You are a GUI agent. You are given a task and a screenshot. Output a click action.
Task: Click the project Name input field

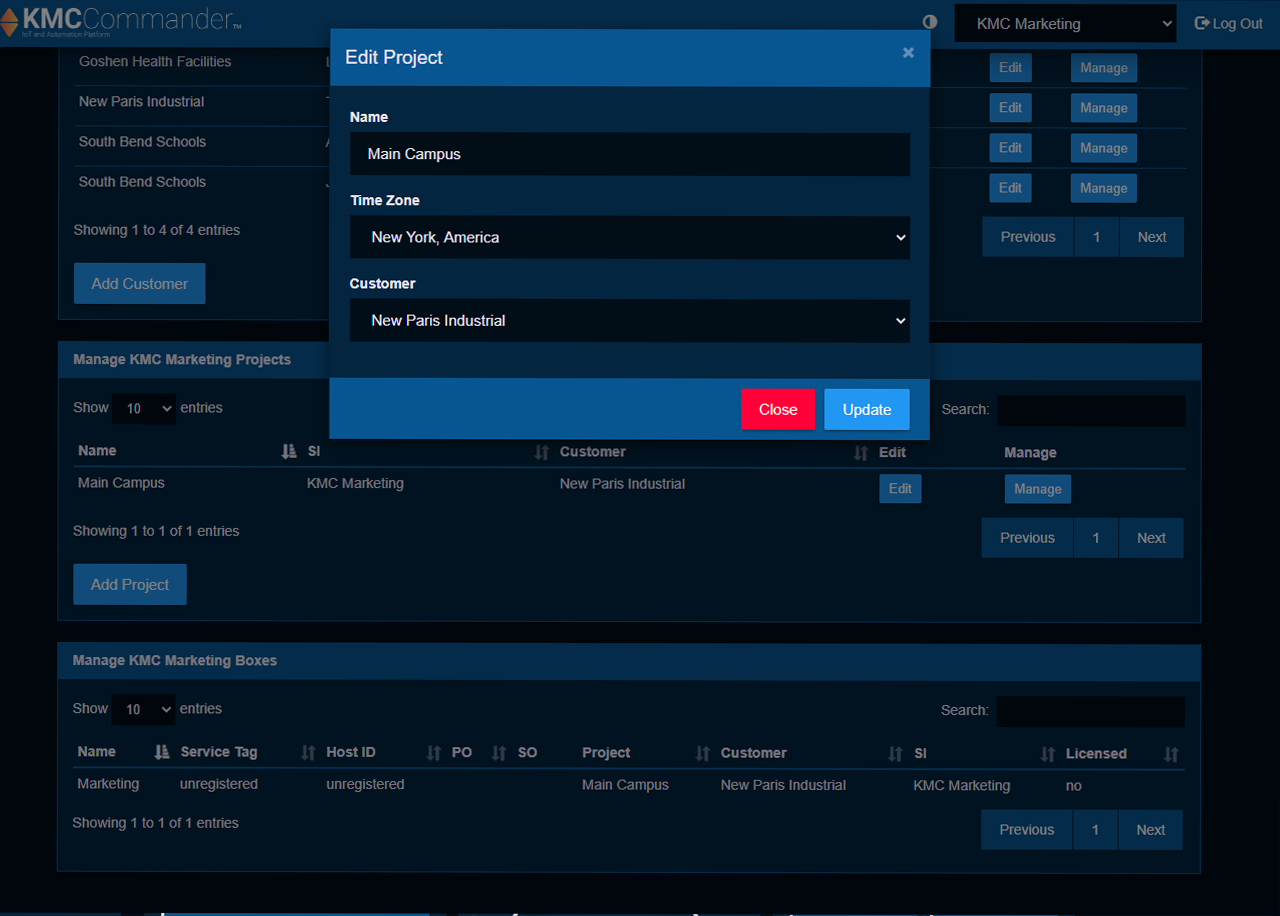point(630,154)
